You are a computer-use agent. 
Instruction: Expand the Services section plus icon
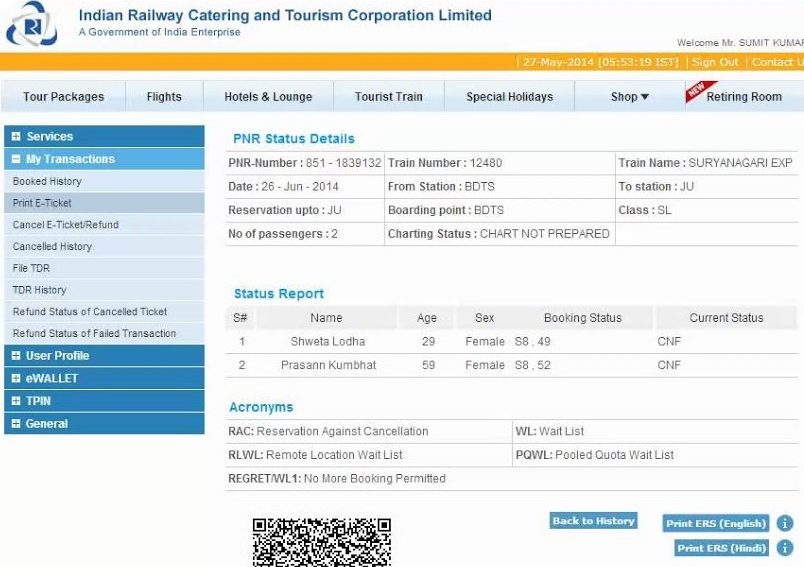click(16, 136)
